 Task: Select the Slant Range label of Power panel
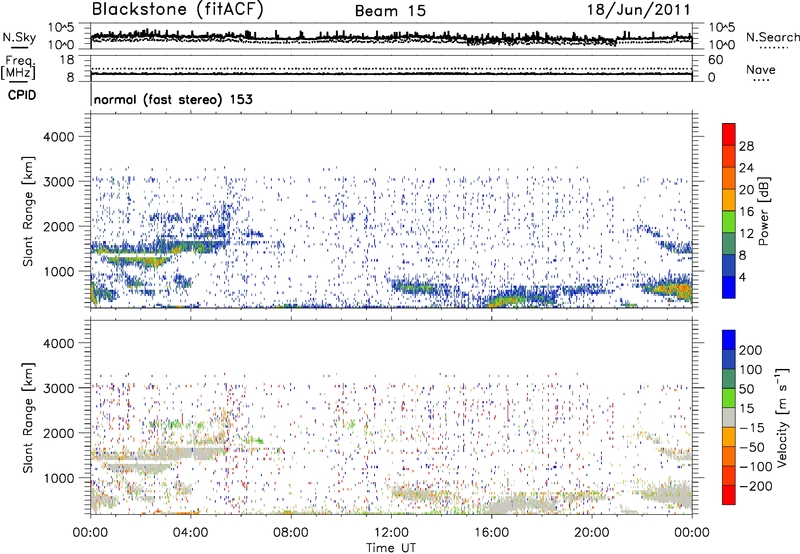coord(28,211)
